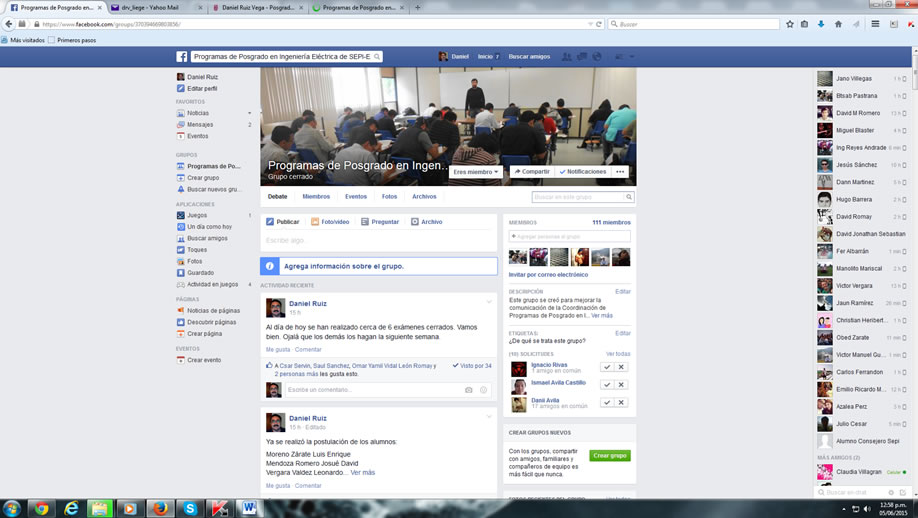Open Firefox URL history dropdown arrow

[x=590, y=24]
